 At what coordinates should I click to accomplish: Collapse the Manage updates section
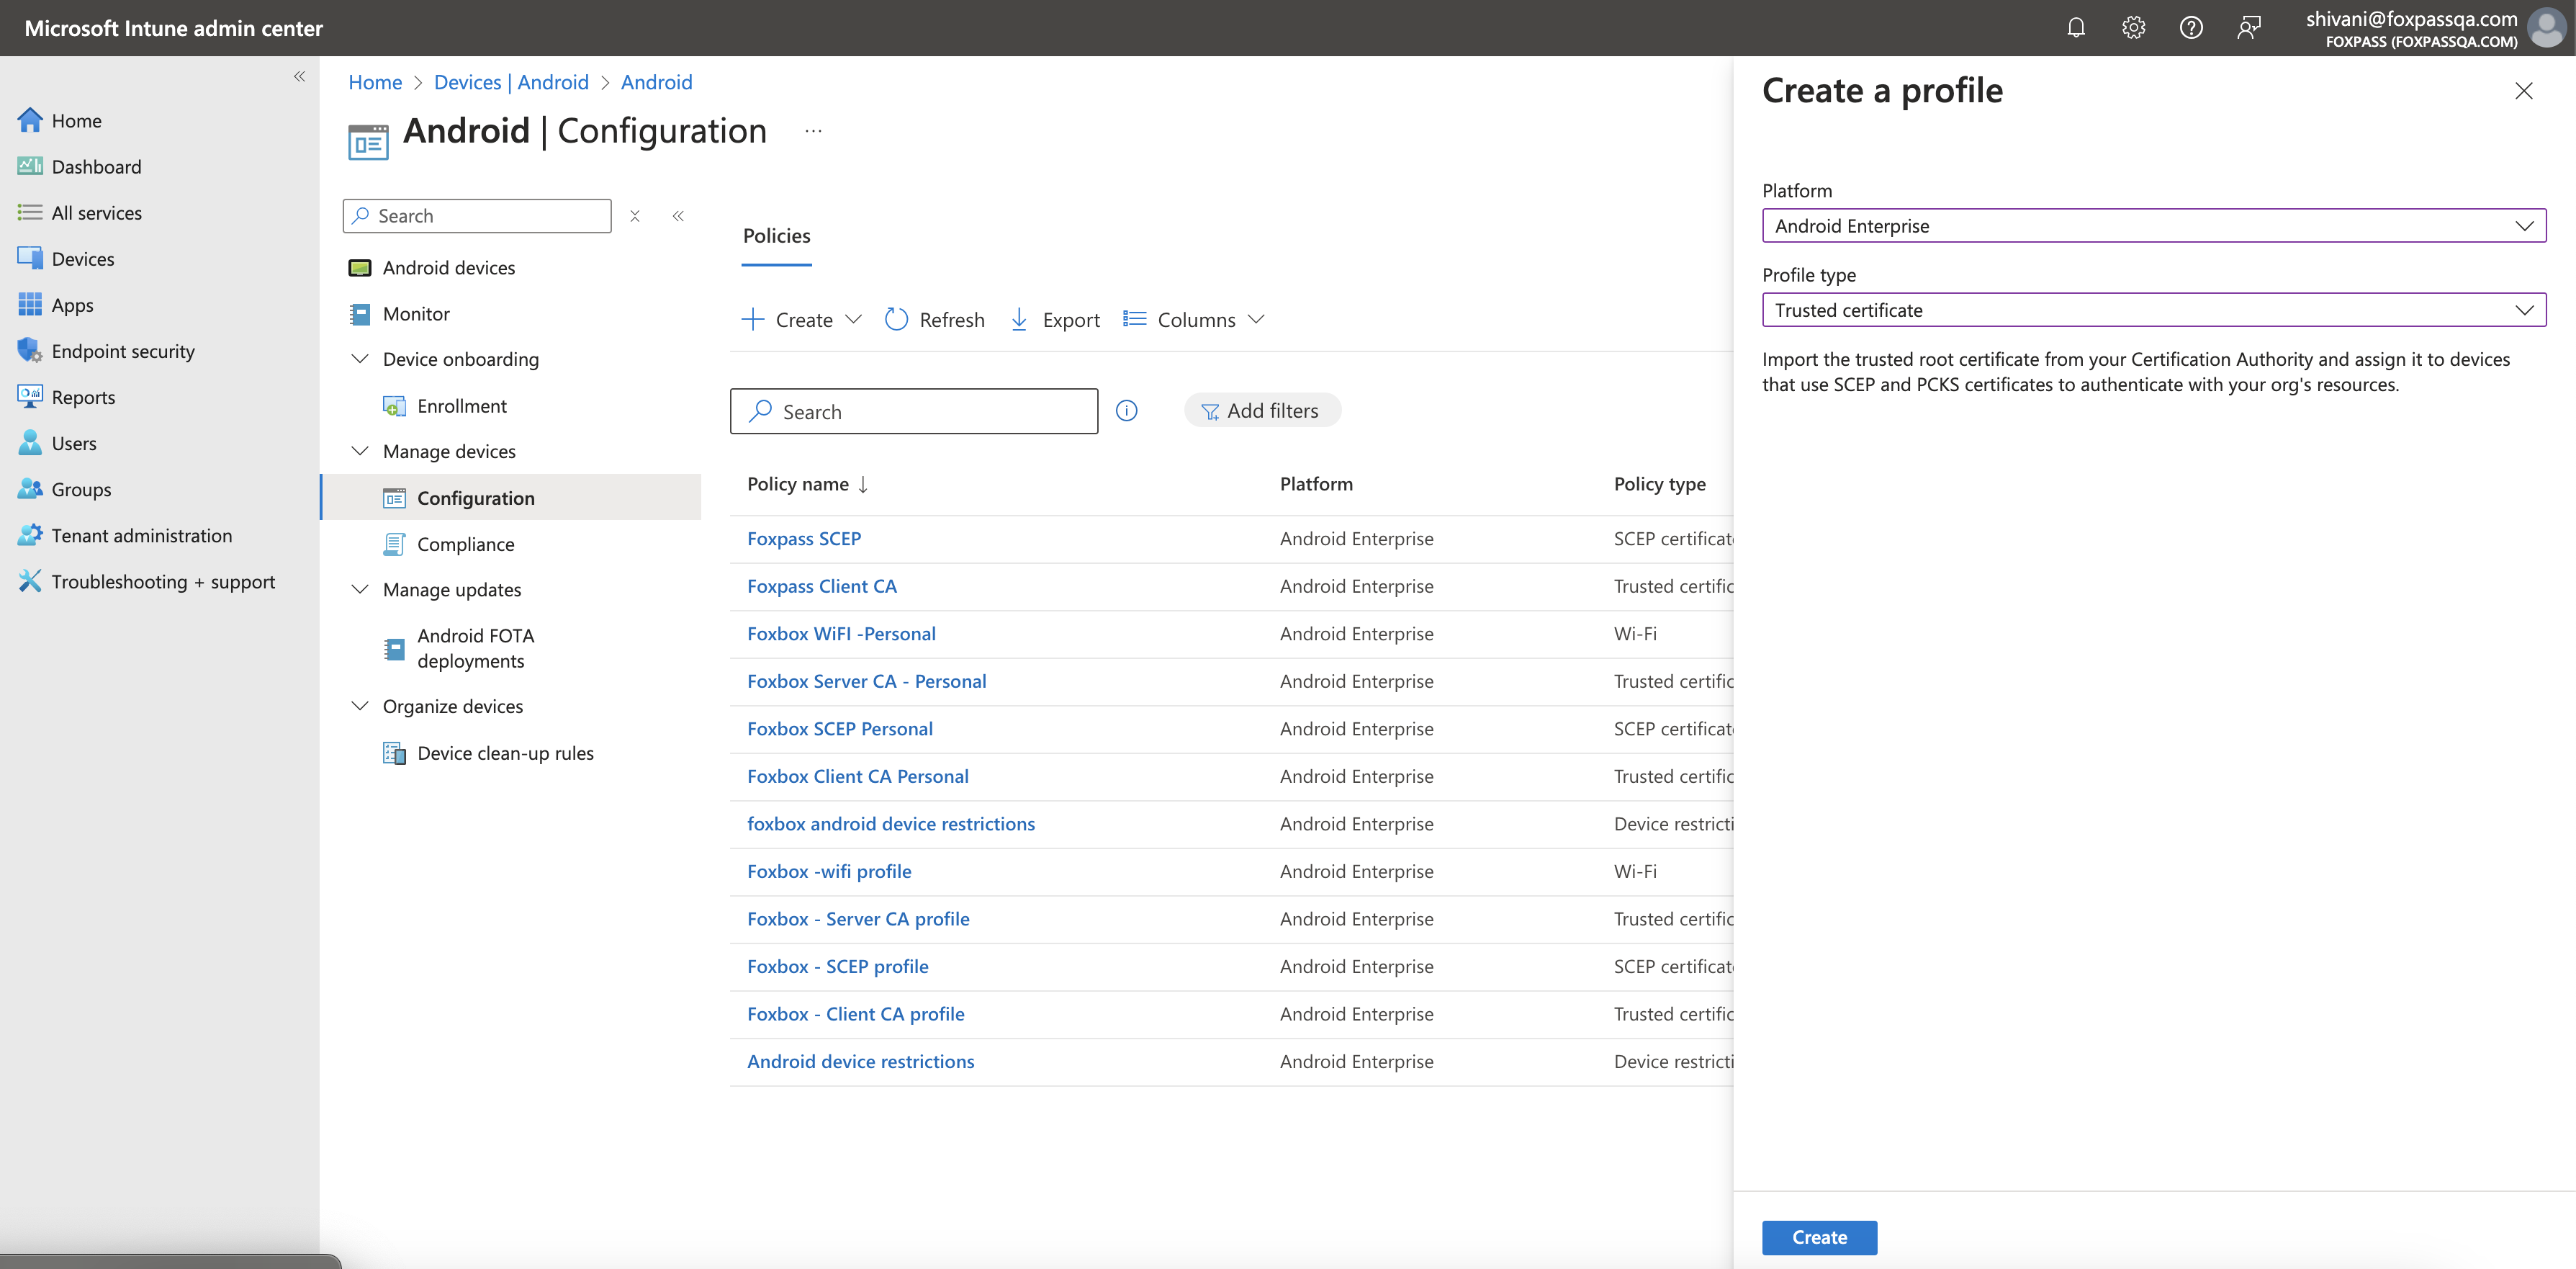pyautogui.click(x=360, y=589)
